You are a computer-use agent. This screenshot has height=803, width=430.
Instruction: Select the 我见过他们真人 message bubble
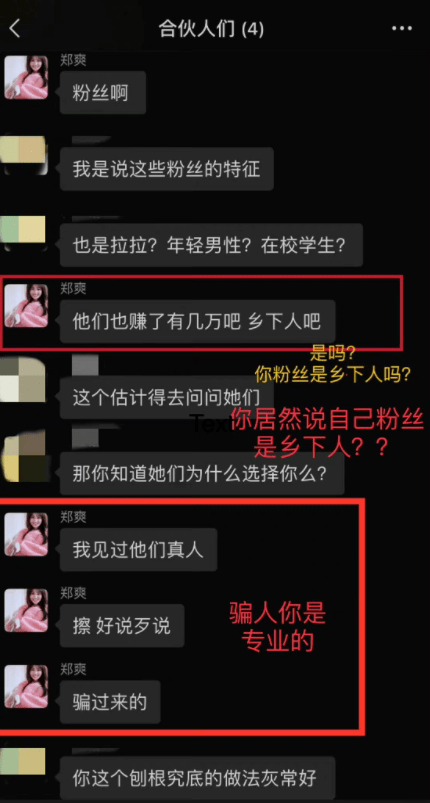[x=139, y=550]
